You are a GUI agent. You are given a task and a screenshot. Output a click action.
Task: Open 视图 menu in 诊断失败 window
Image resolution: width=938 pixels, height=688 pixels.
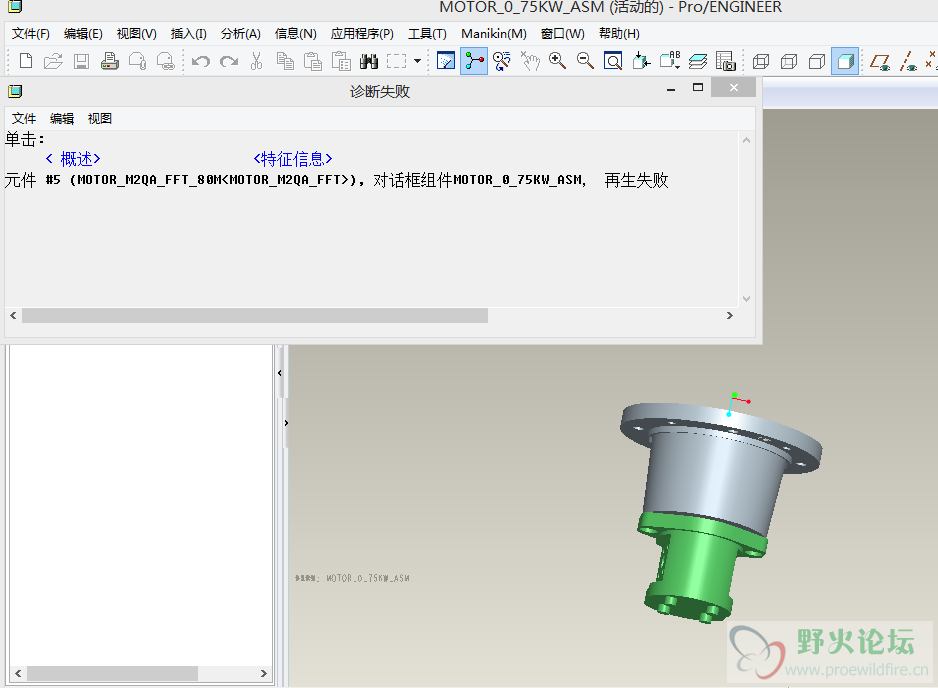pyautogui.click(x=99, y=118)
